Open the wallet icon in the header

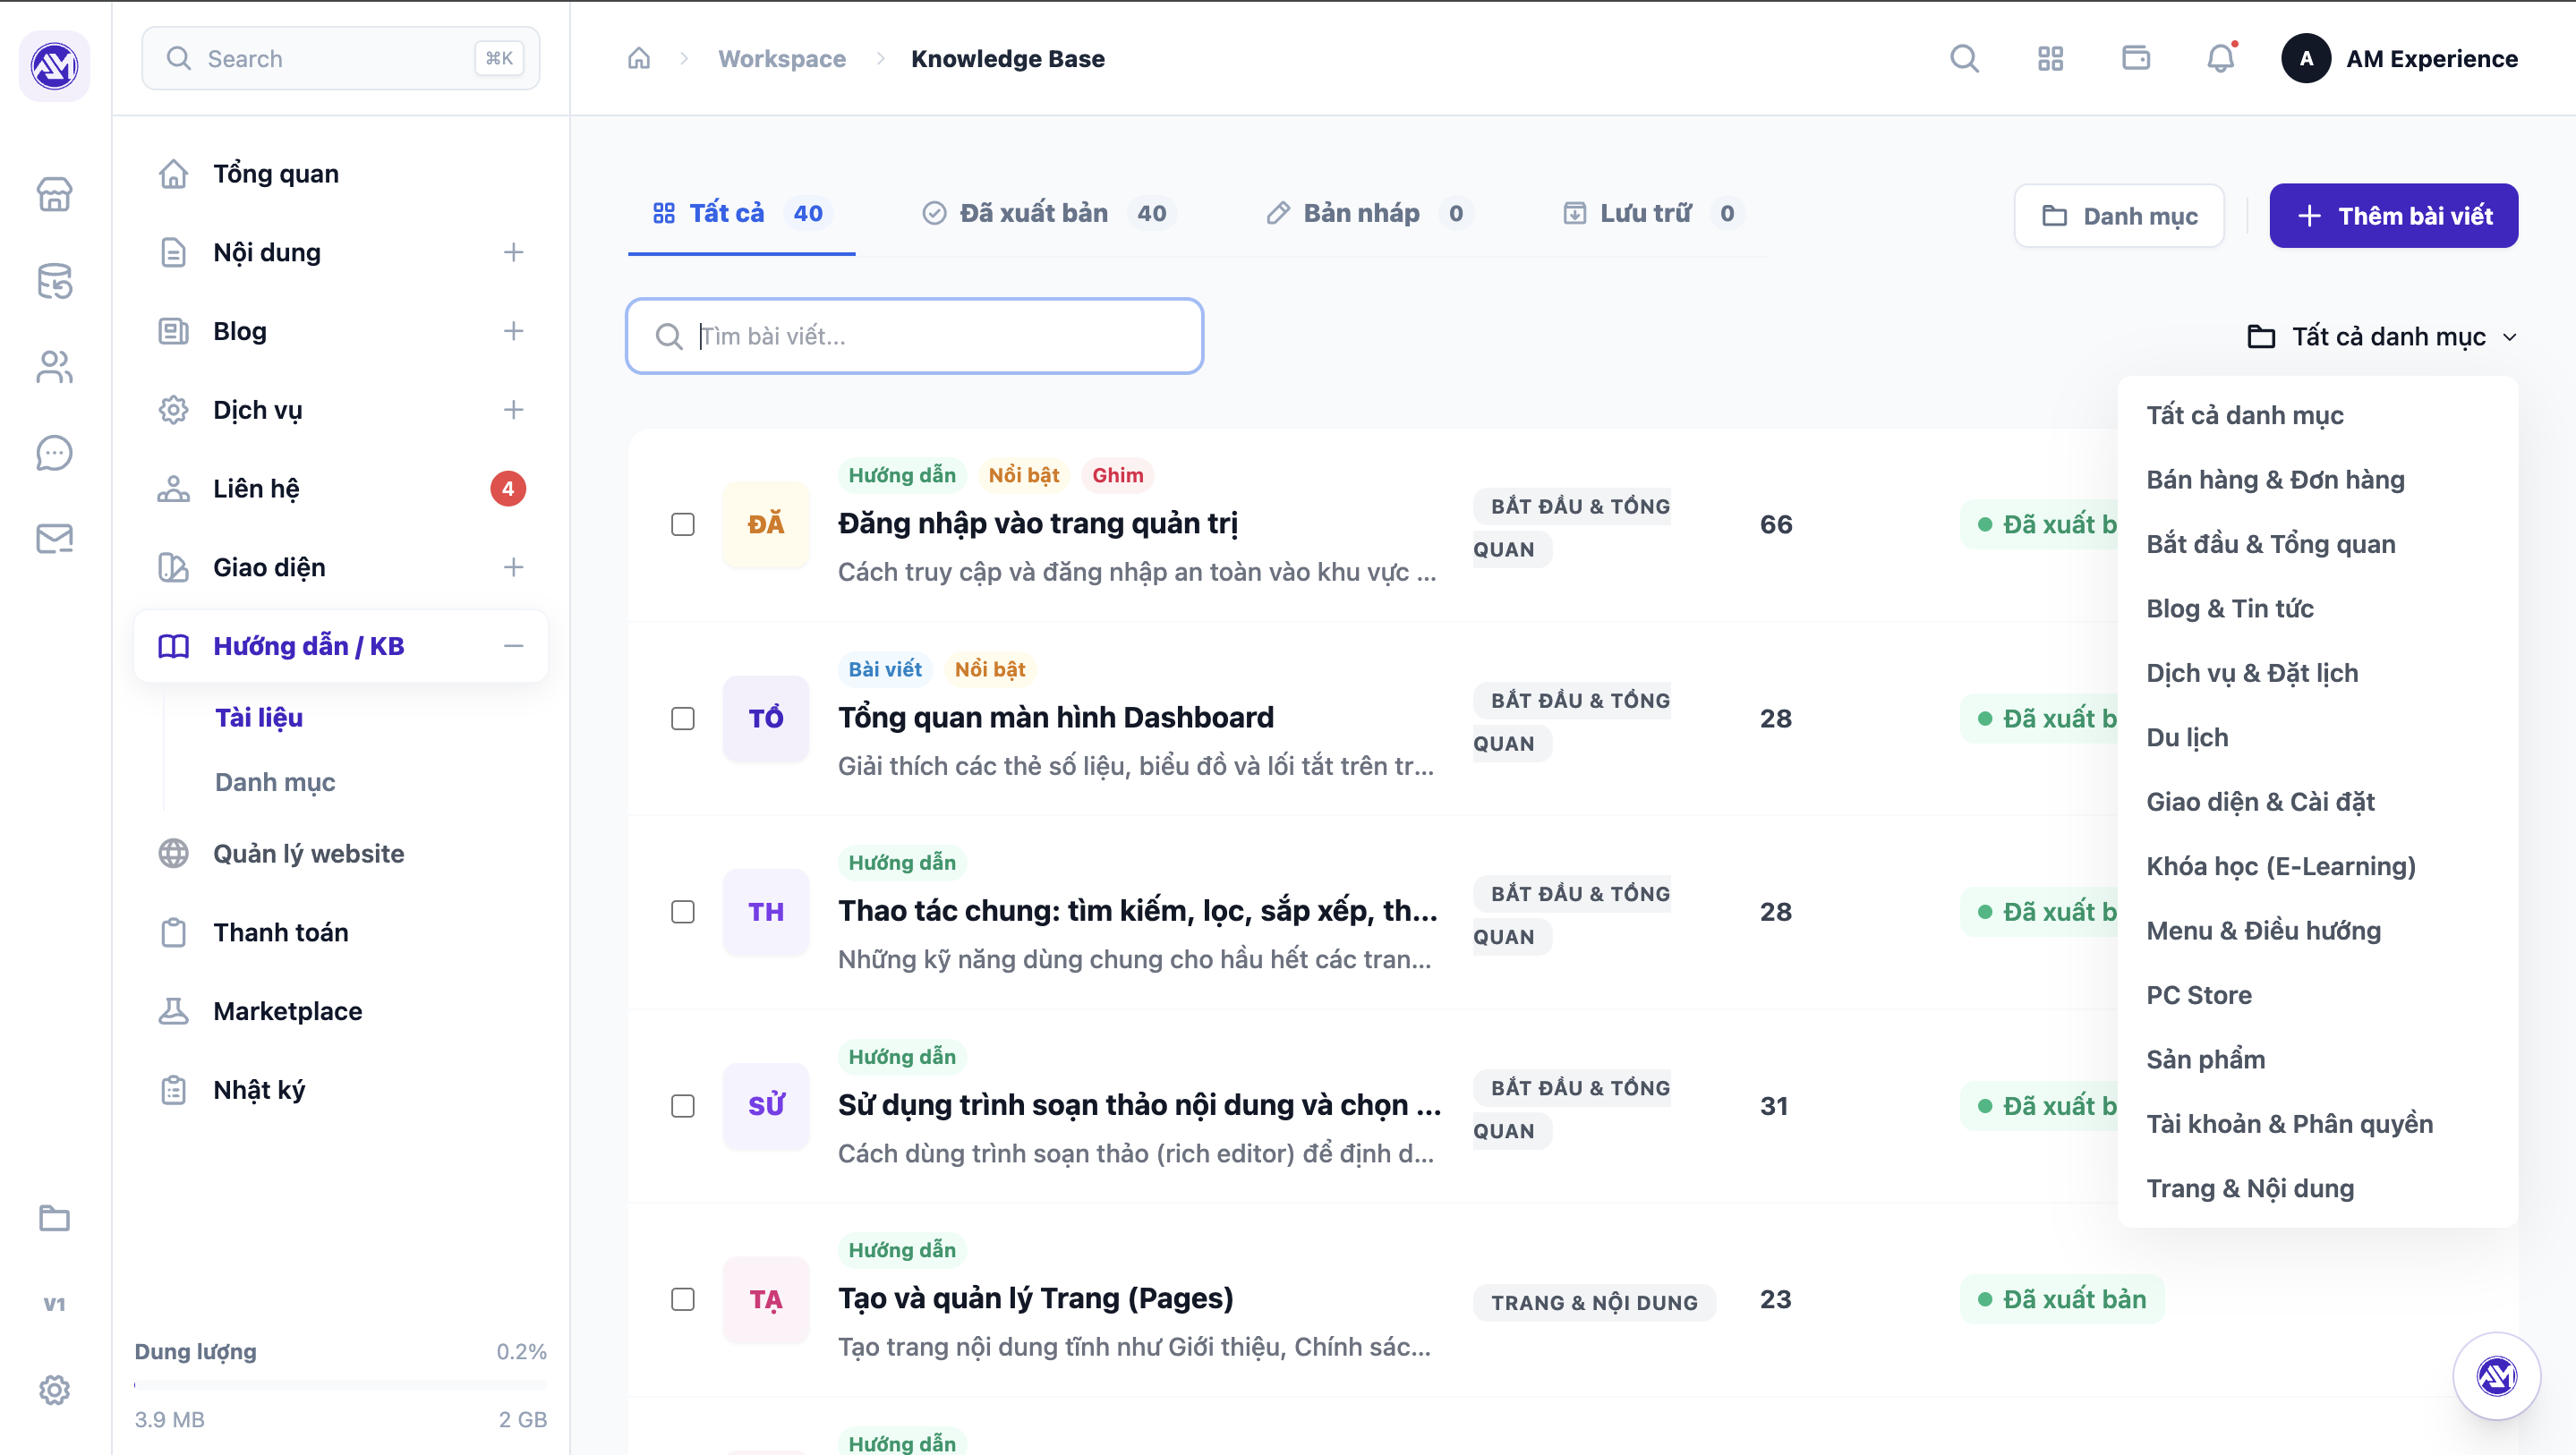tap(2136, 59)
